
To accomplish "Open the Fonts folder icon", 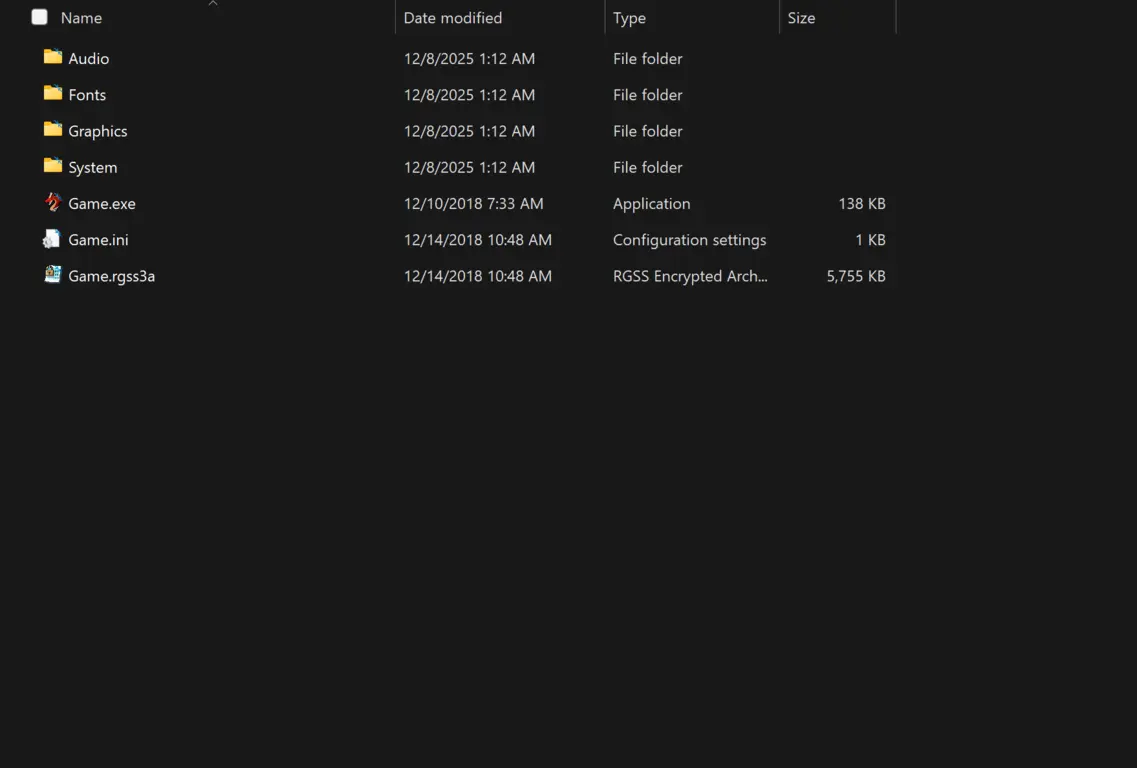I will (53, 94).
